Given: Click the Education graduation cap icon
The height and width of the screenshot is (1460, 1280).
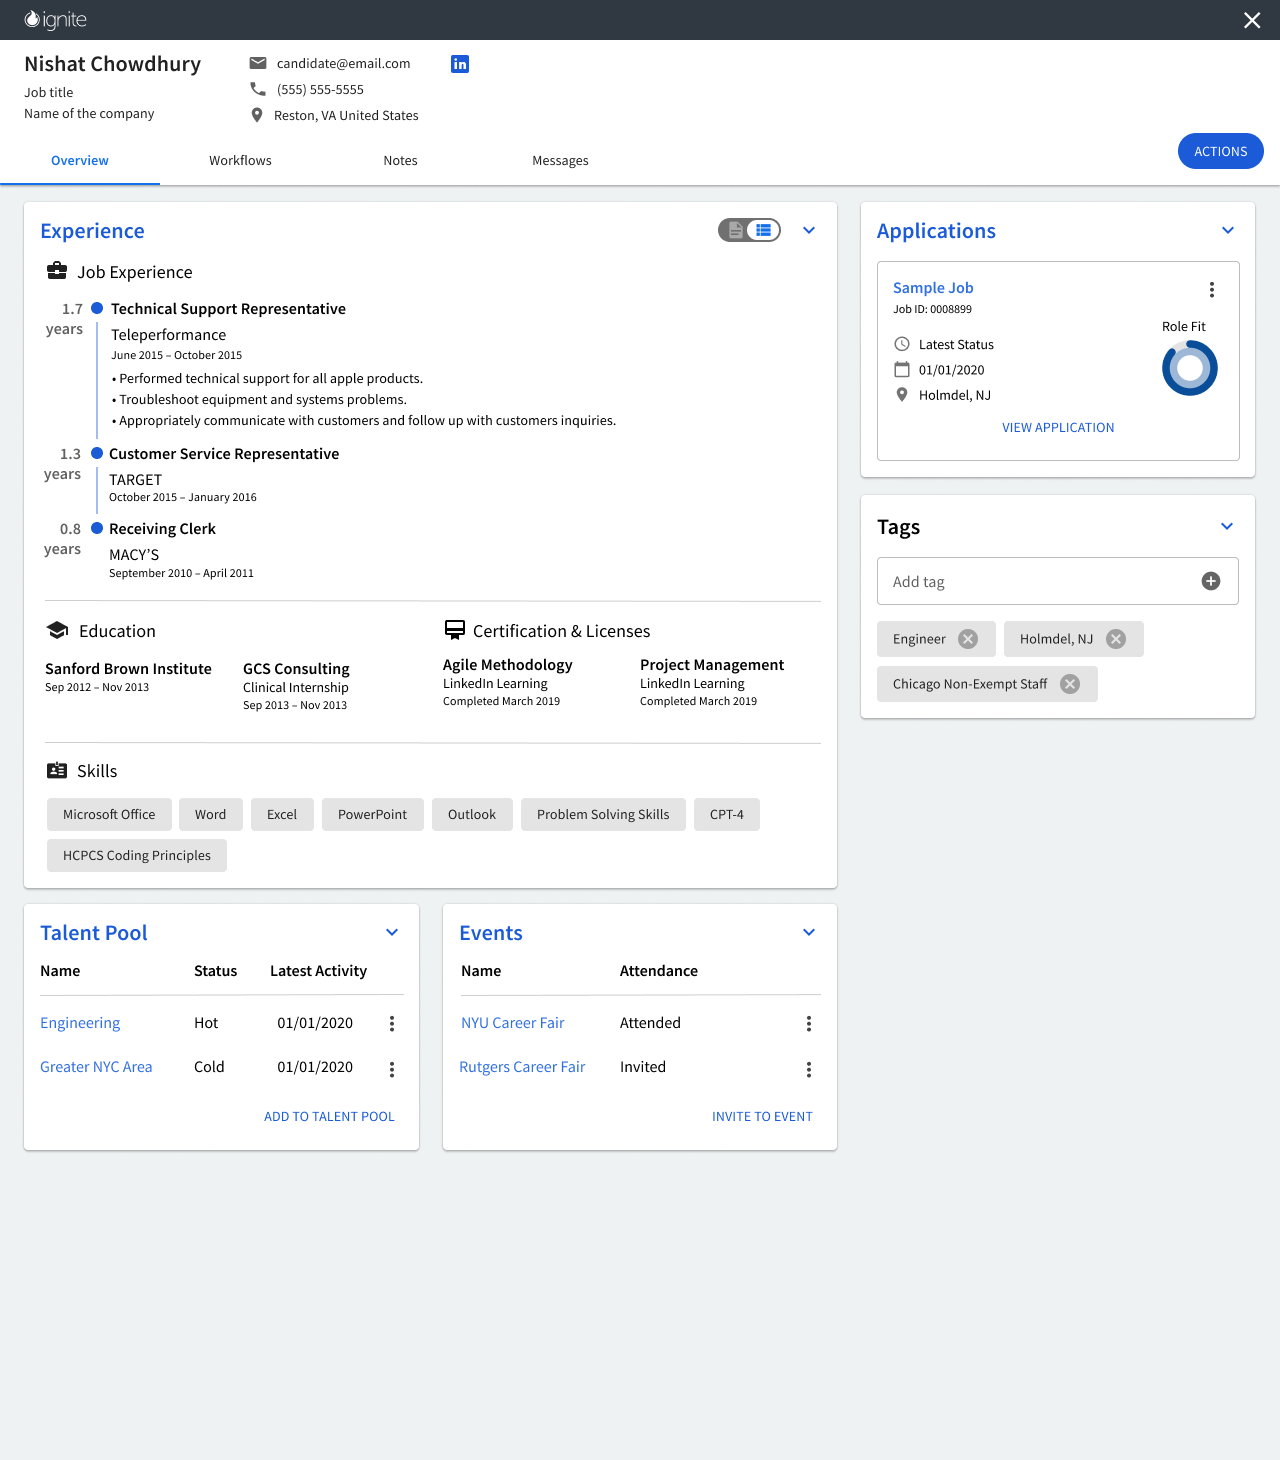Looking at the screenshot, I should pos(58,630).
